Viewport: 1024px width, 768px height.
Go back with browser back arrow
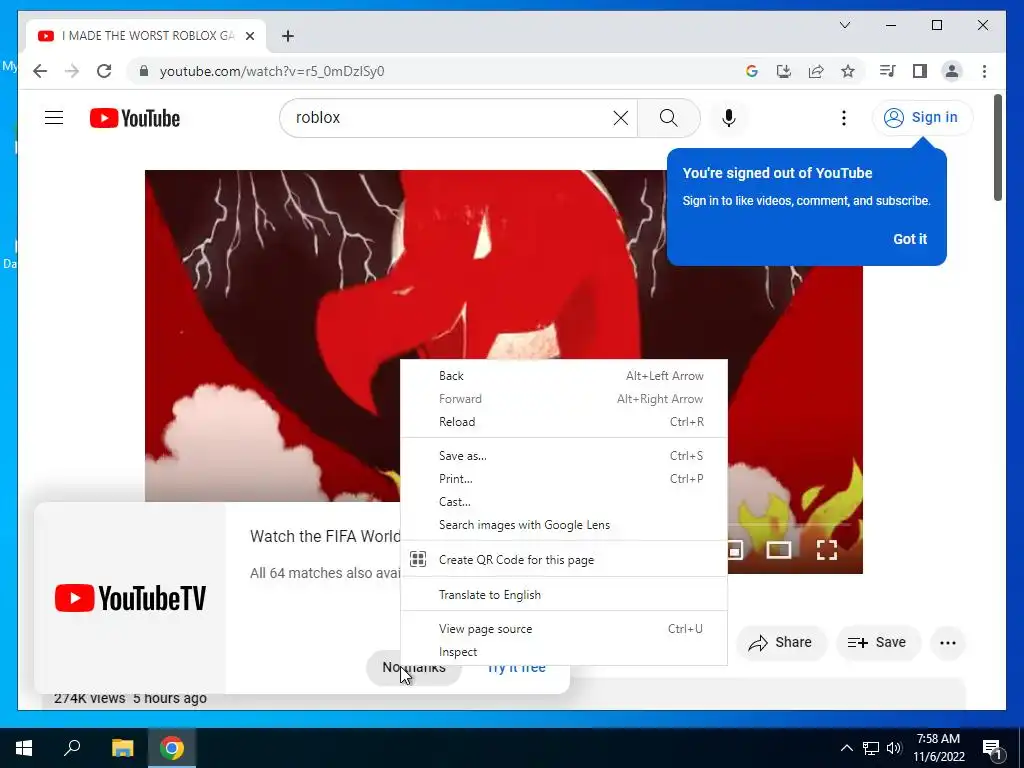tap(40, 71)
